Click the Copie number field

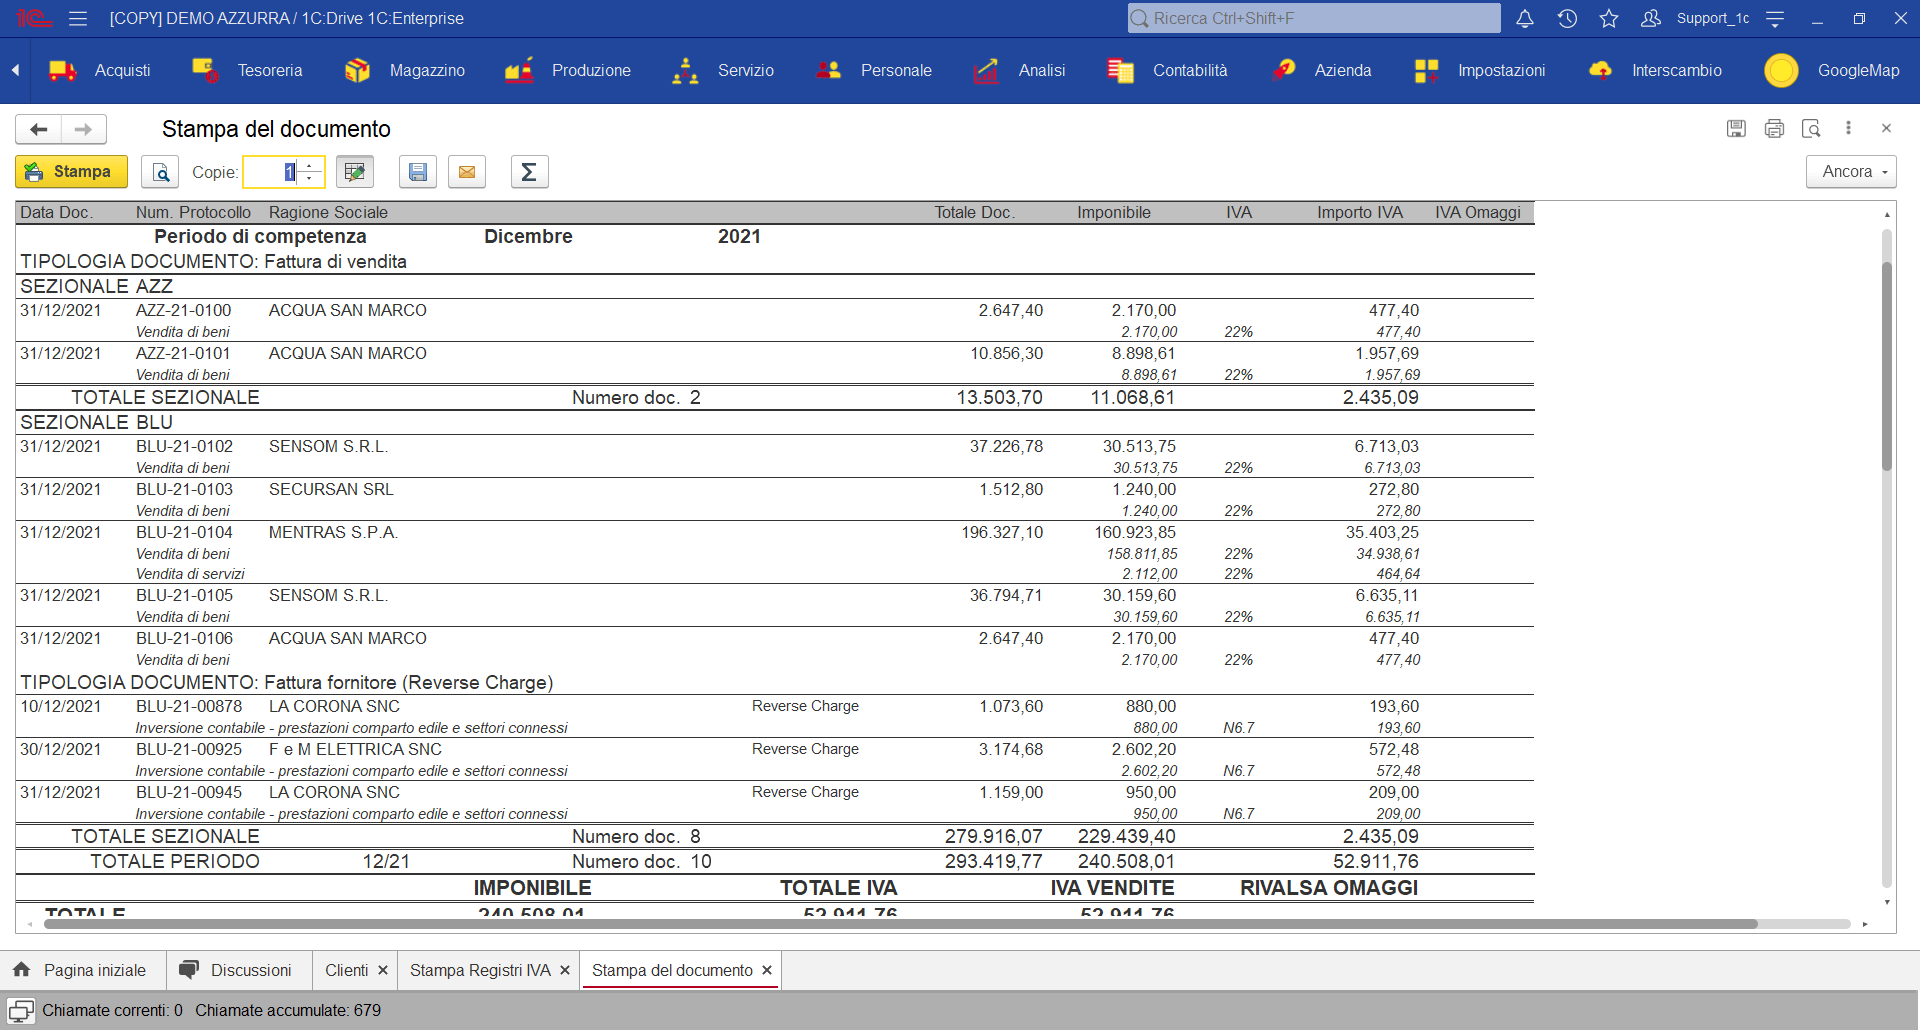point(271,172)
